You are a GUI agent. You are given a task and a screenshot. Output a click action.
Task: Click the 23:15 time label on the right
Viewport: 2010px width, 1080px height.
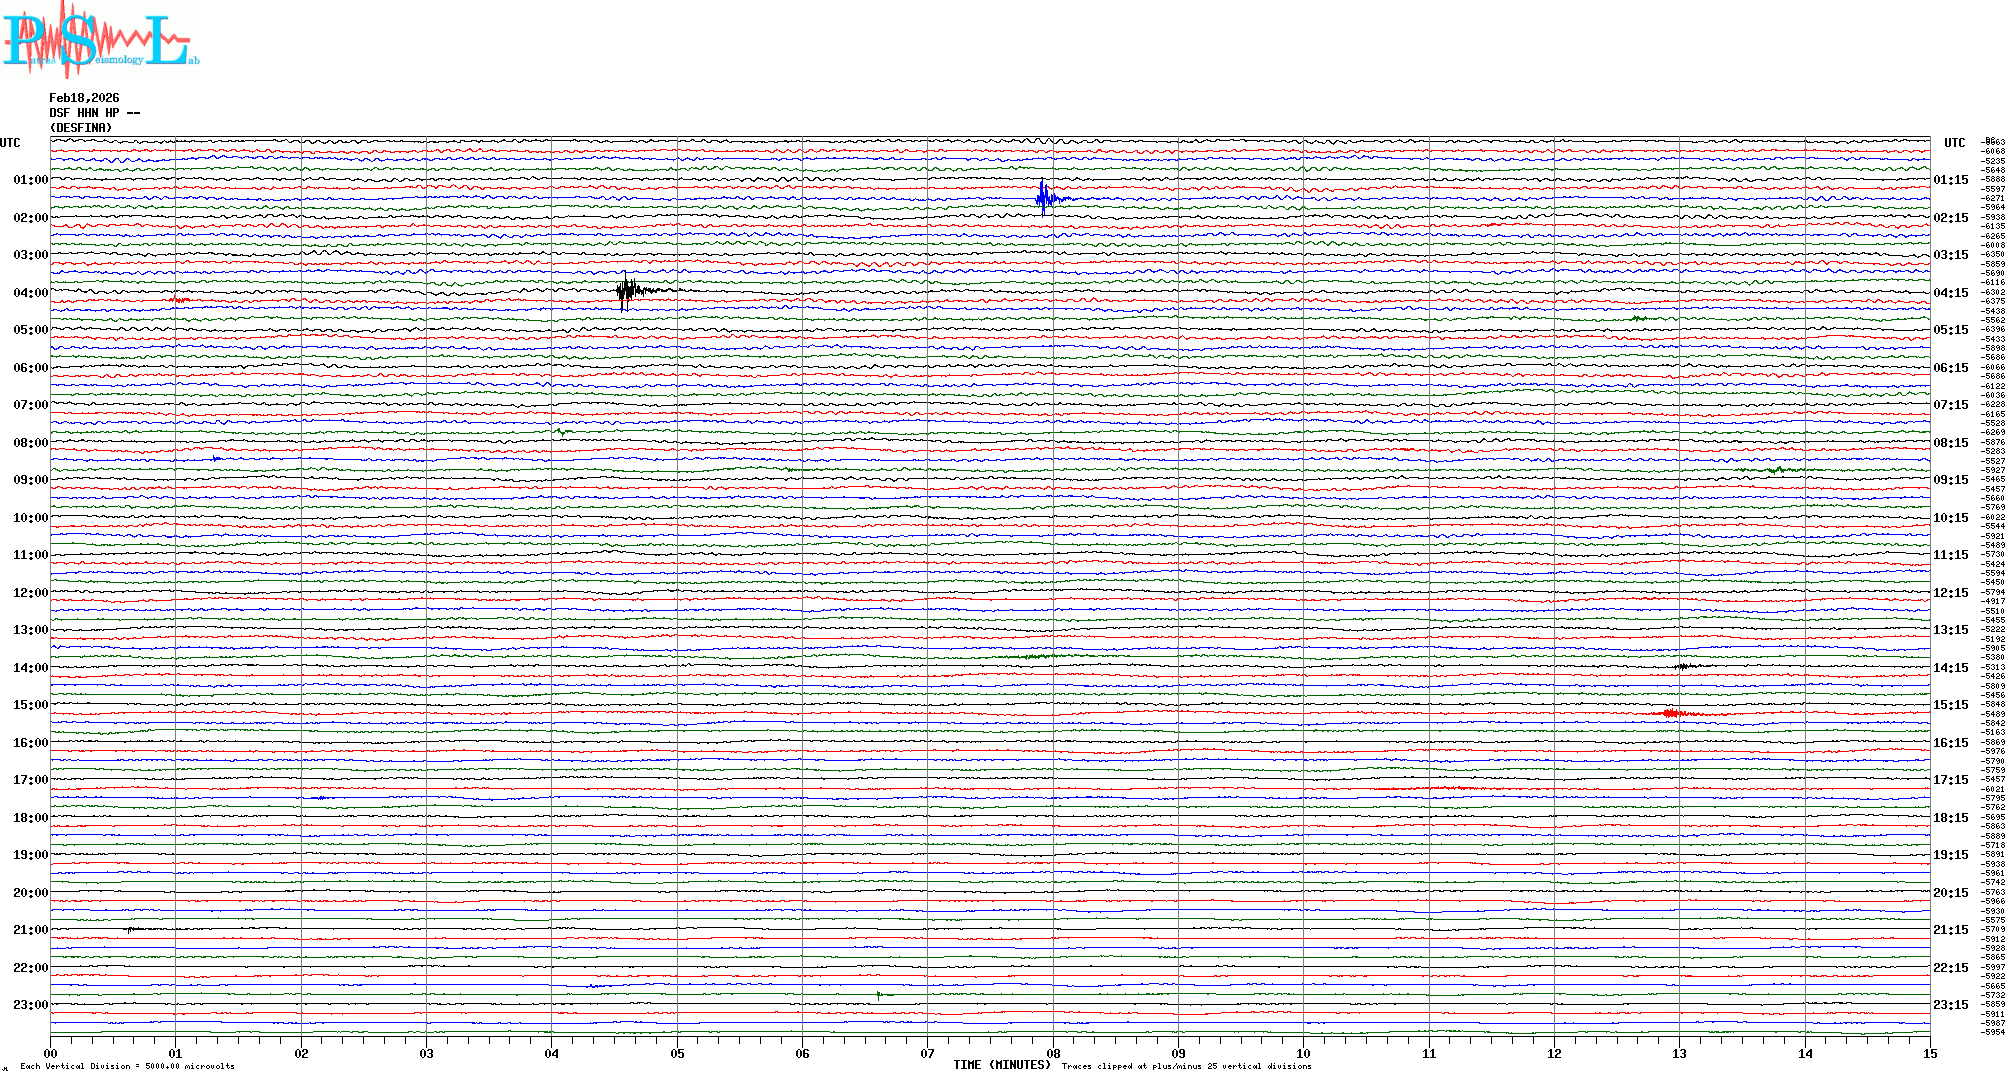(1950, 1005)
